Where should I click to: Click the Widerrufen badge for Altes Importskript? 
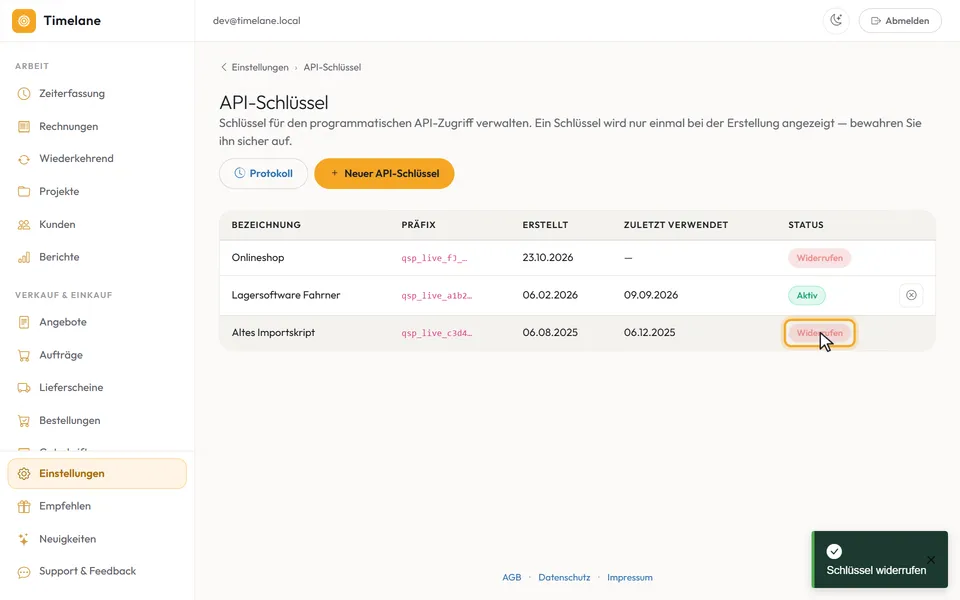819,333
